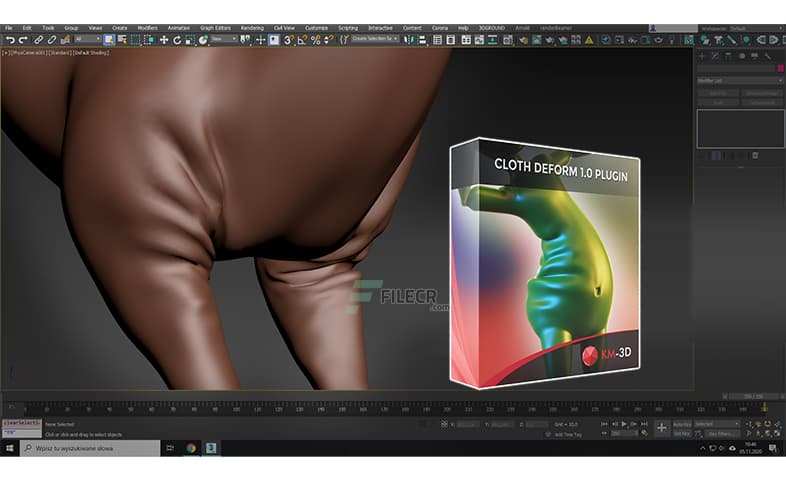
Task: Click the Rectangular Selection Region icon
Action: 135,40
